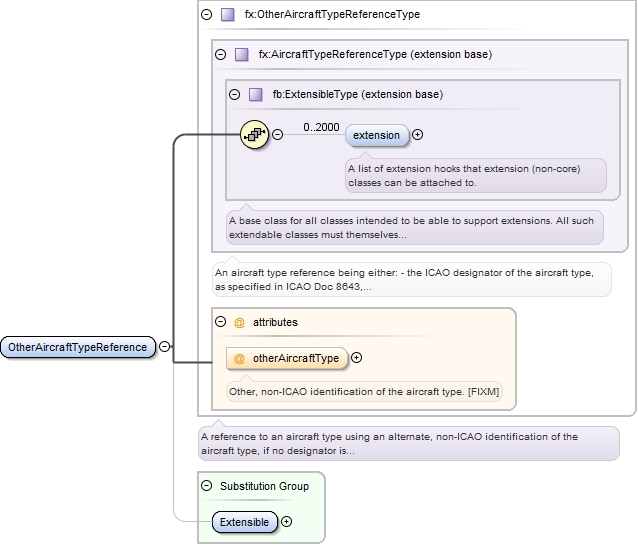The height and width of the screenshot is (545, 638).
Task: Click purple type icon beside fx:AircraftTypeReferenceType
Action: 241,54
